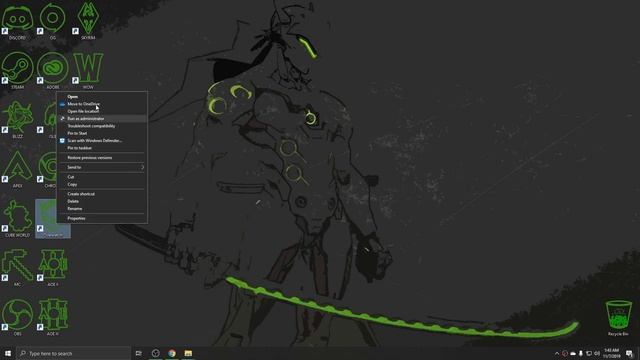Click the red circular system tray icon
Viewport: 640px width, 360px height.
[565, 353]
